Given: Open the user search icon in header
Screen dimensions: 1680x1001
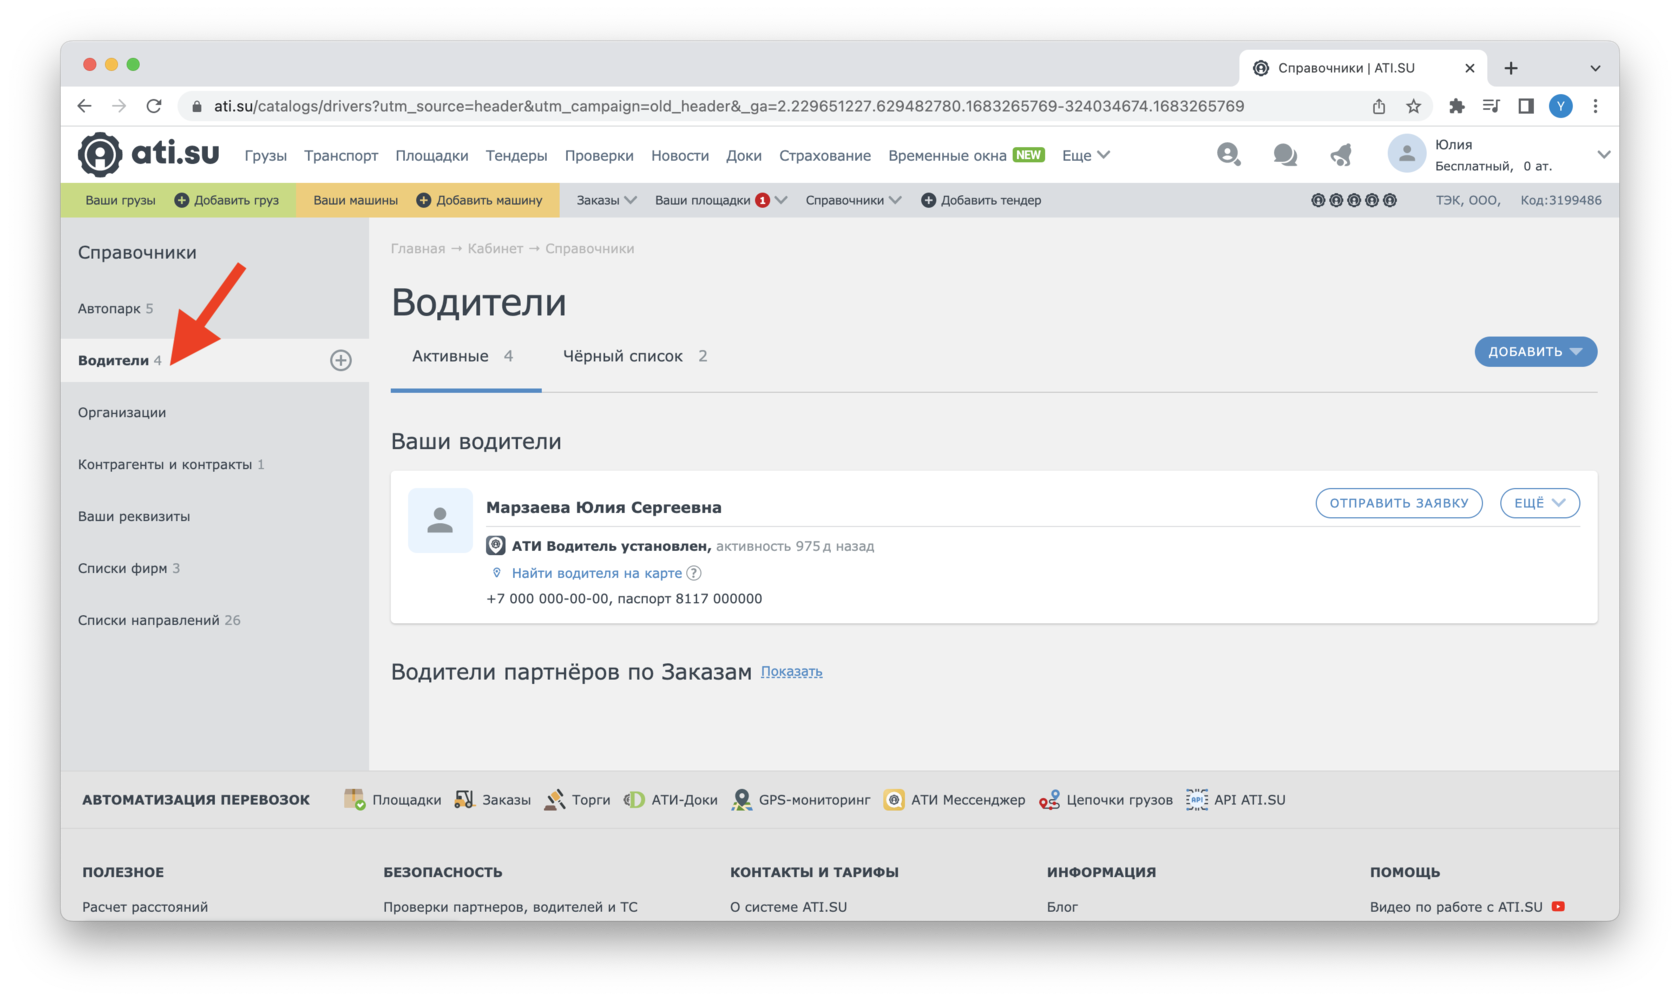Looking at the screenshot, I should (x=1228, y=154).
